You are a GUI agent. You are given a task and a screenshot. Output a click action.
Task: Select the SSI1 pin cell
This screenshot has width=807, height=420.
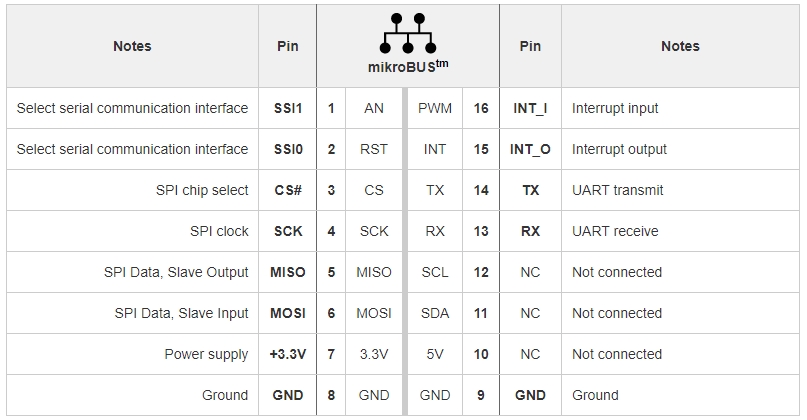pyautogui.click(x=288, y=108)
